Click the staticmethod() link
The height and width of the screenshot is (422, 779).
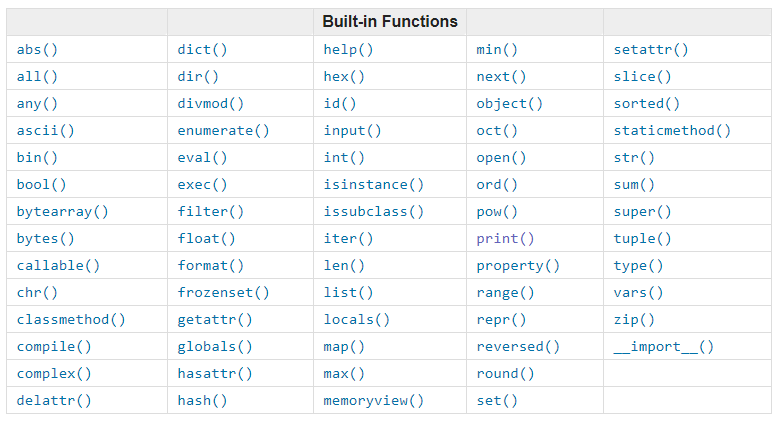click(x=672, y=130)
